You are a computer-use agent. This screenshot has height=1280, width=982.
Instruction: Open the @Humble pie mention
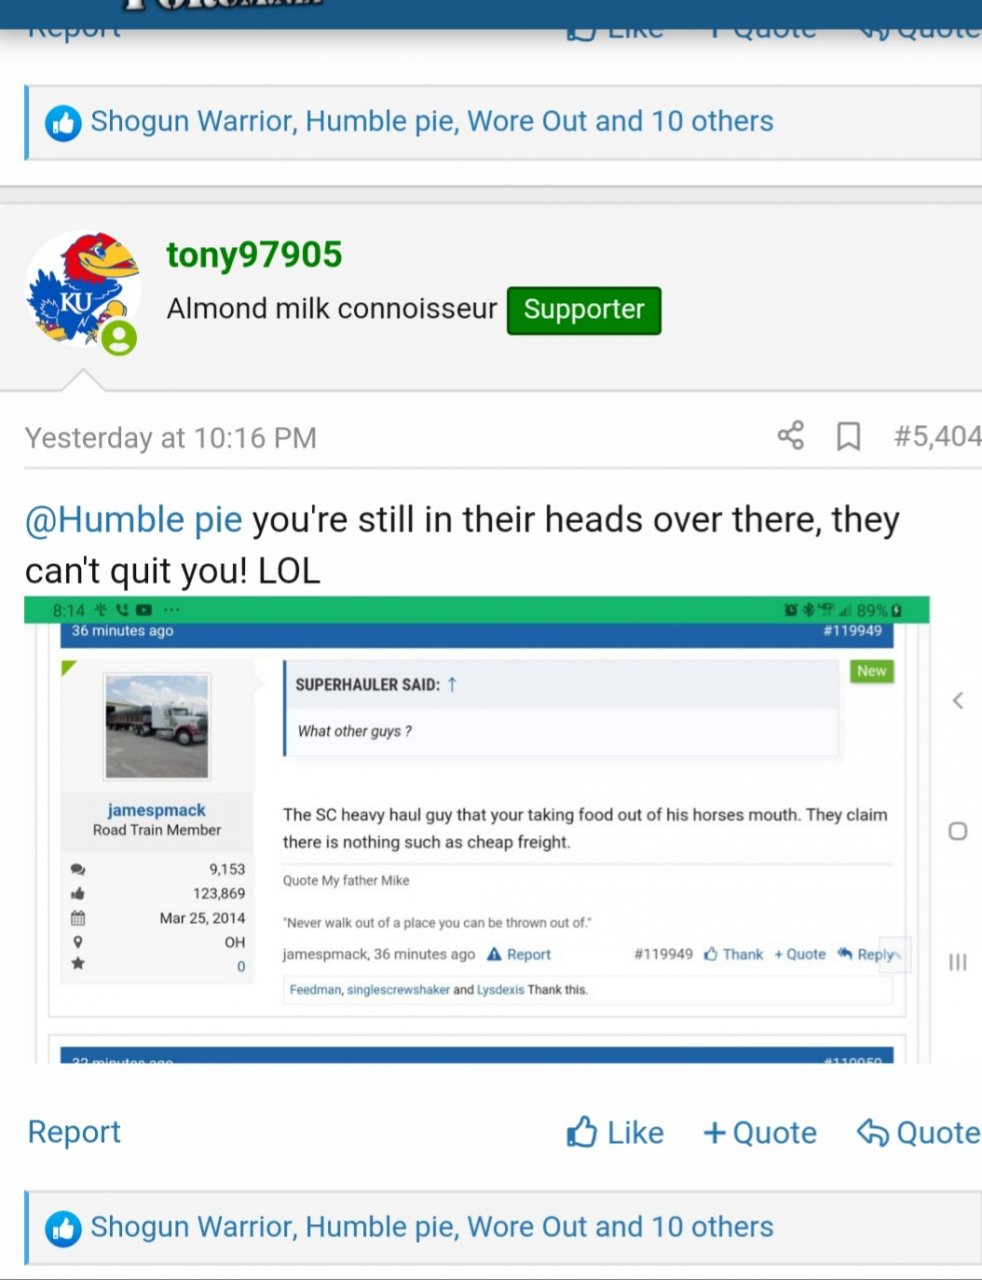click(x=133, y=519)
